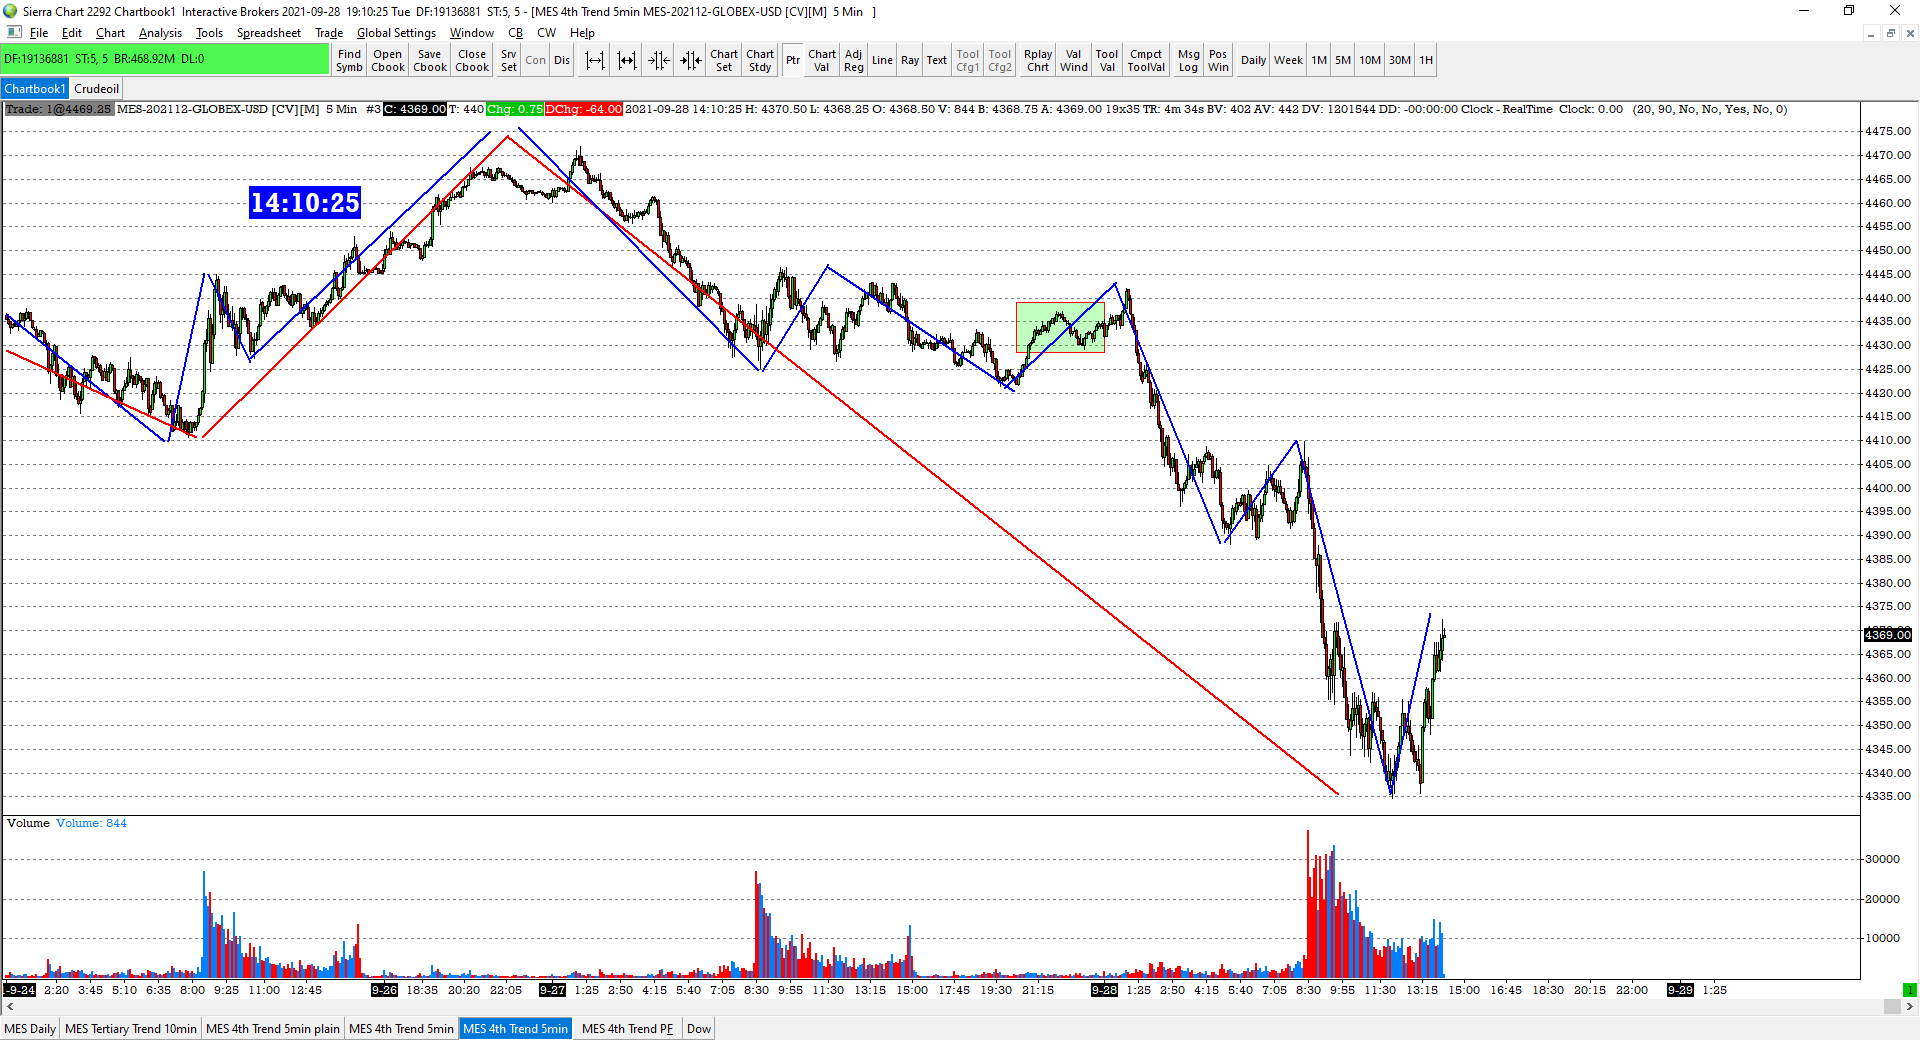Select the Chart Val tool
Image resolution: width=1920 pixels, height=1040 pixels.
tap(822, 61)
